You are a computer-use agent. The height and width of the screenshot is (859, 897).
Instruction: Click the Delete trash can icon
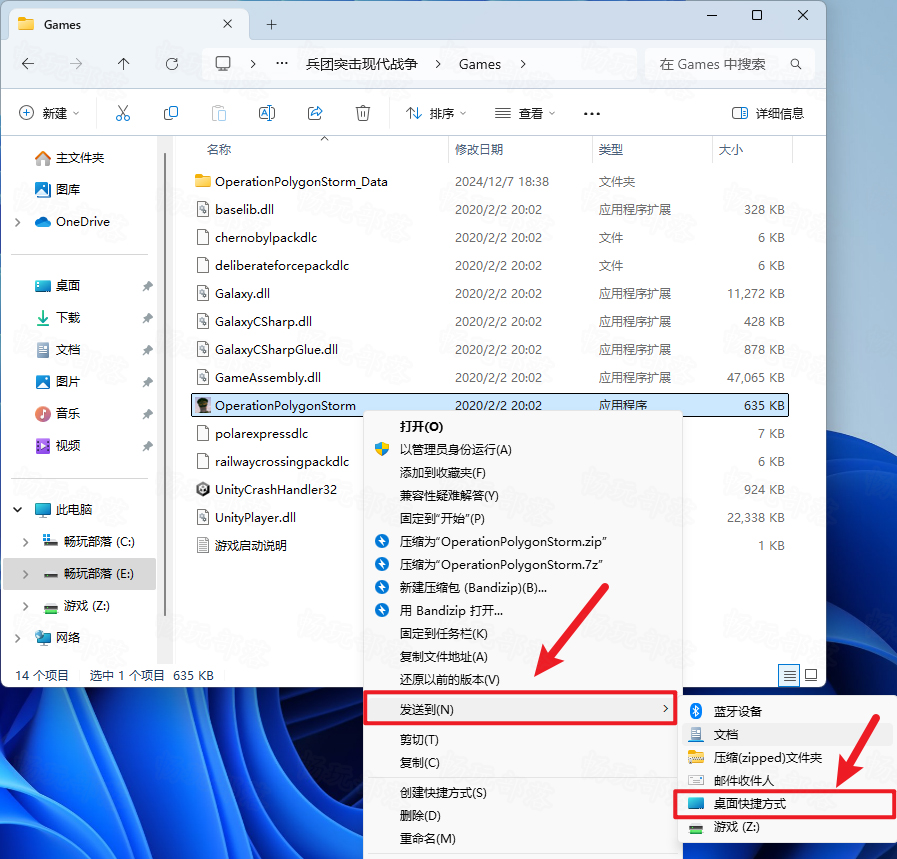pyautogui.click(x=363, y=113)
